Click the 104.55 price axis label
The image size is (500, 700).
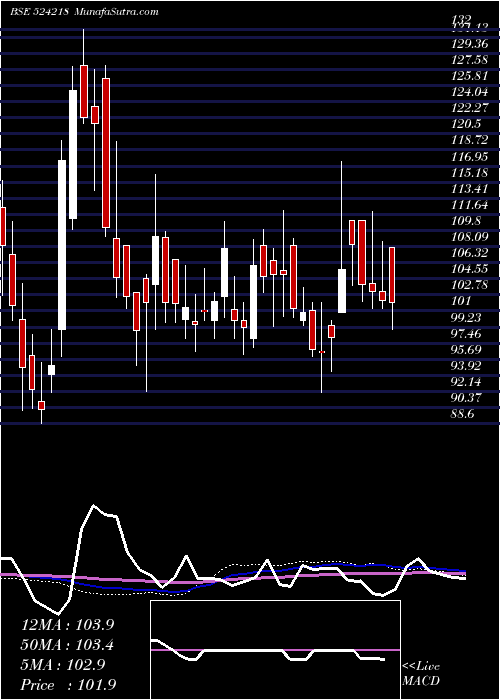point(470,269)
